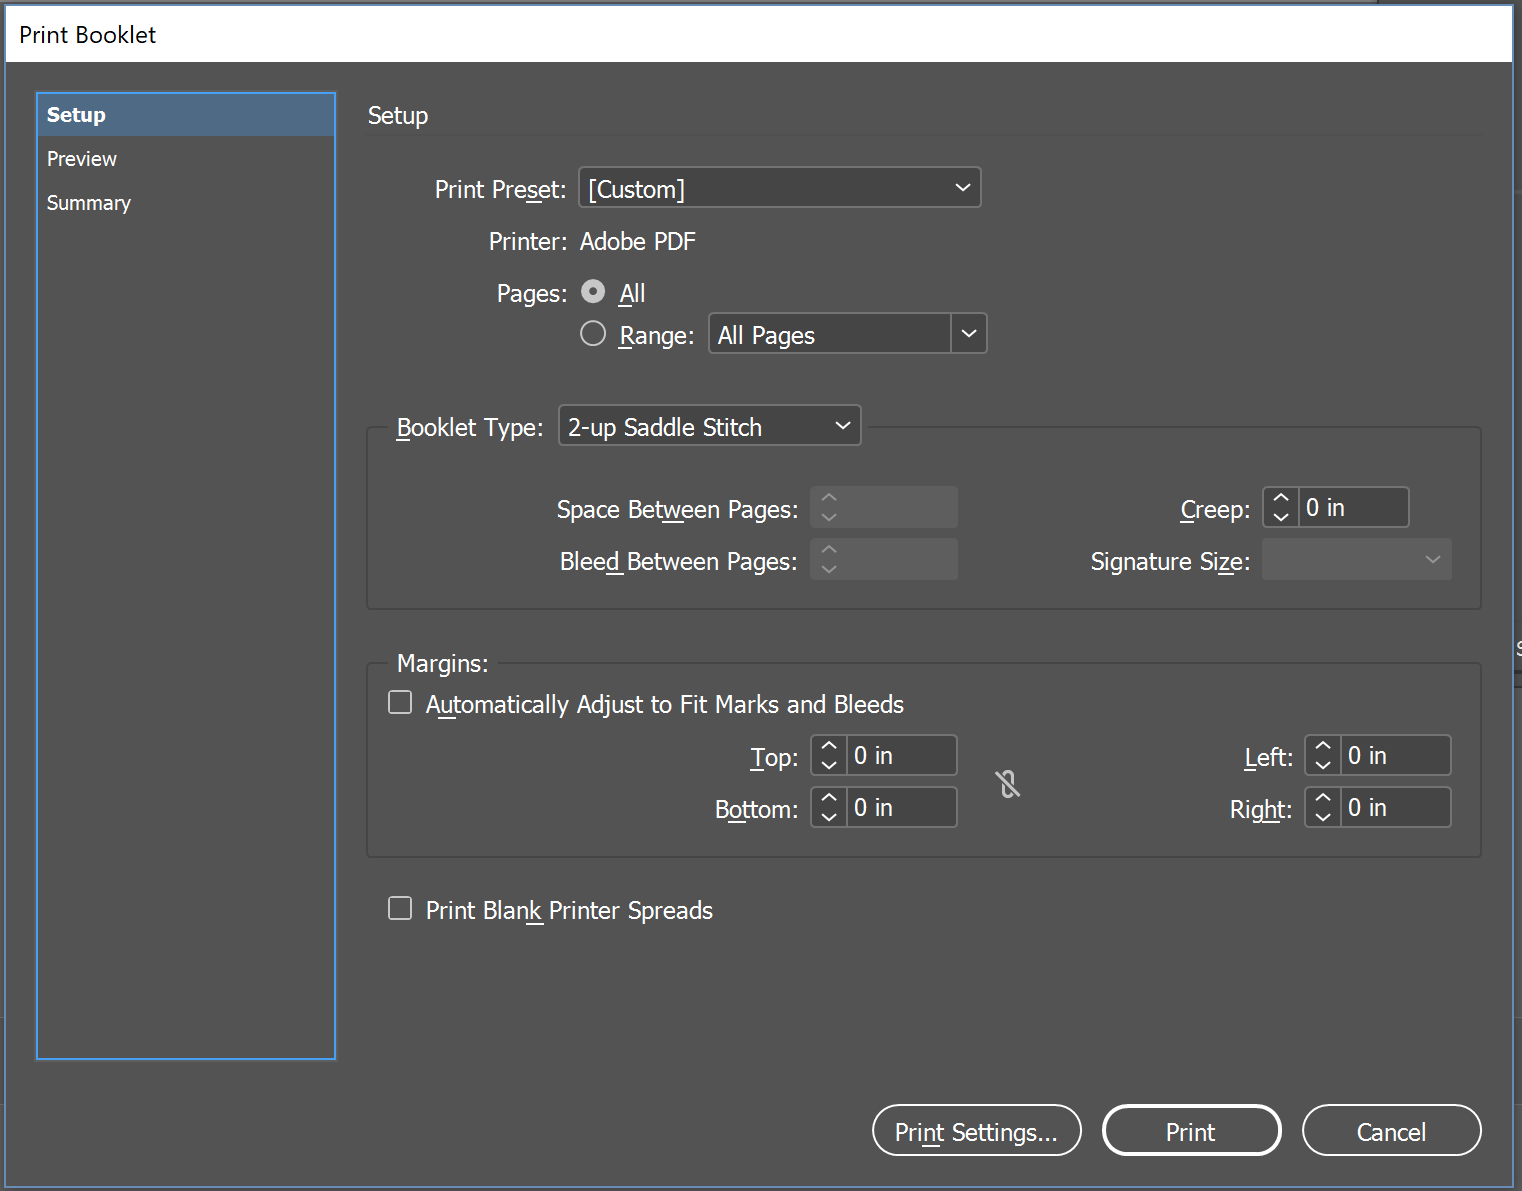Viewport: 1522px width, 1191px height.
Task: Expand the Range pages dropdown arrow
Action: (969, 334)
